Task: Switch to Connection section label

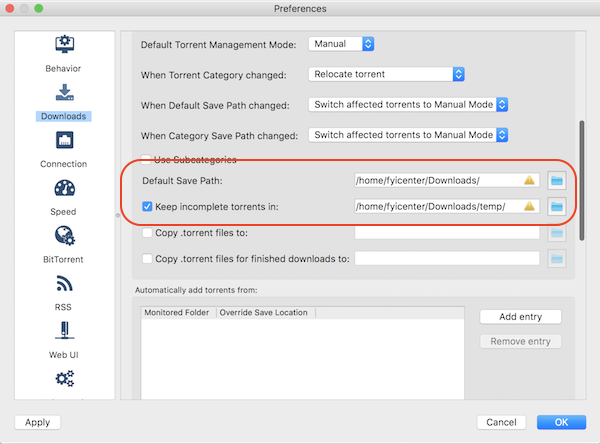Action: click(64, 164)
